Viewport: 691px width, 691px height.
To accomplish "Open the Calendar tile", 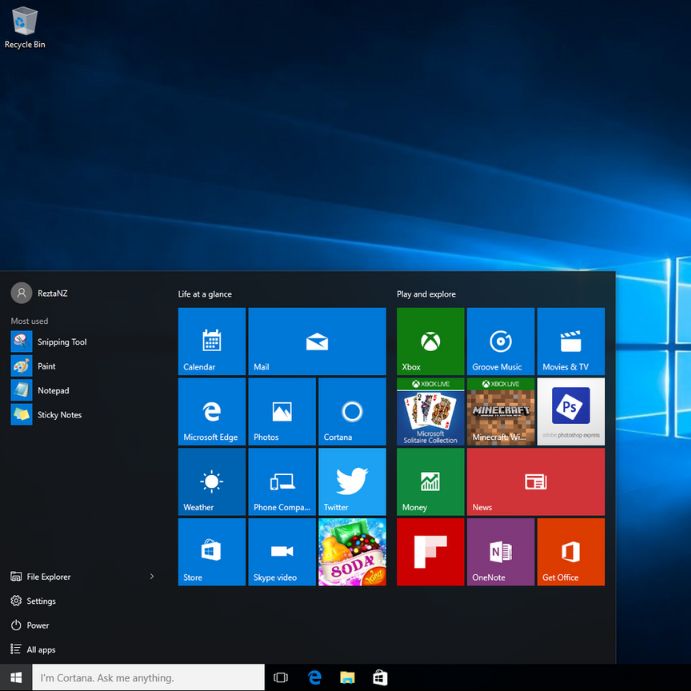I will tap(212, 341).
